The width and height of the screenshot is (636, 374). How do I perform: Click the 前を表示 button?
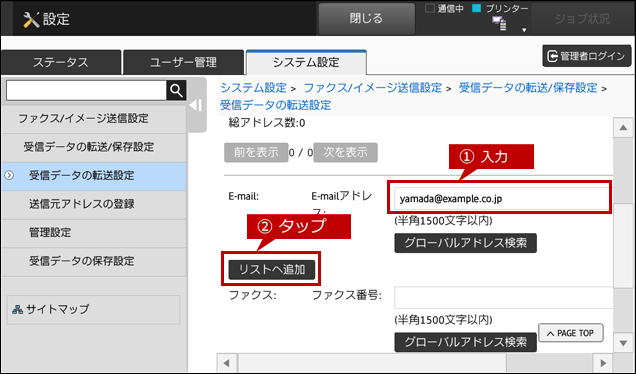coord(256,153)
